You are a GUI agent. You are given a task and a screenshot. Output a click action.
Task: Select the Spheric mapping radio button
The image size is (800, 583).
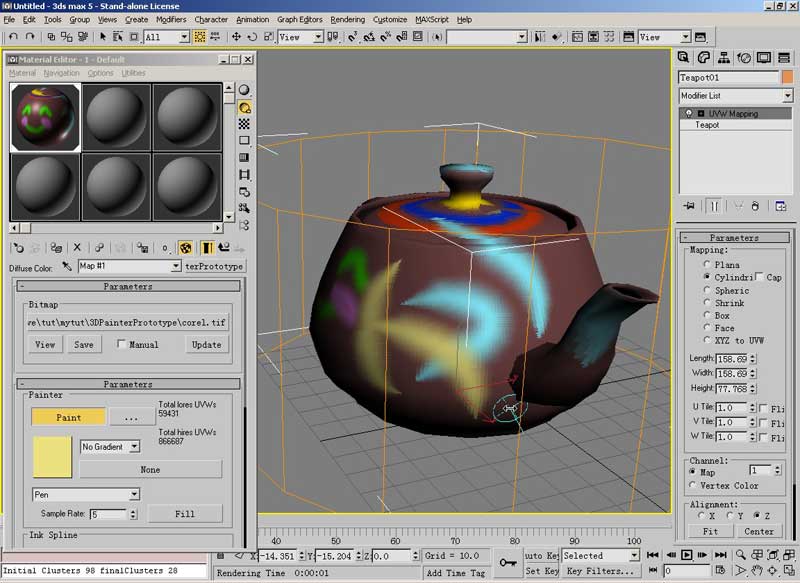pos(707,290)
